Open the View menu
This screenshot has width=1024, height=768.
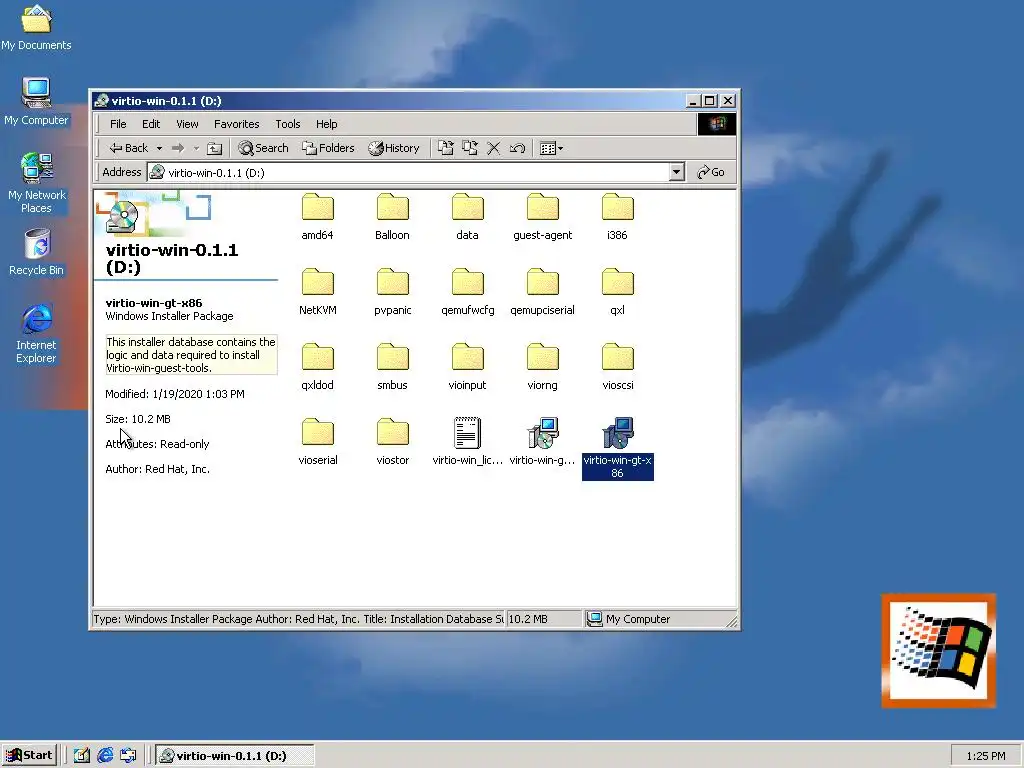(x=187, y=124)
